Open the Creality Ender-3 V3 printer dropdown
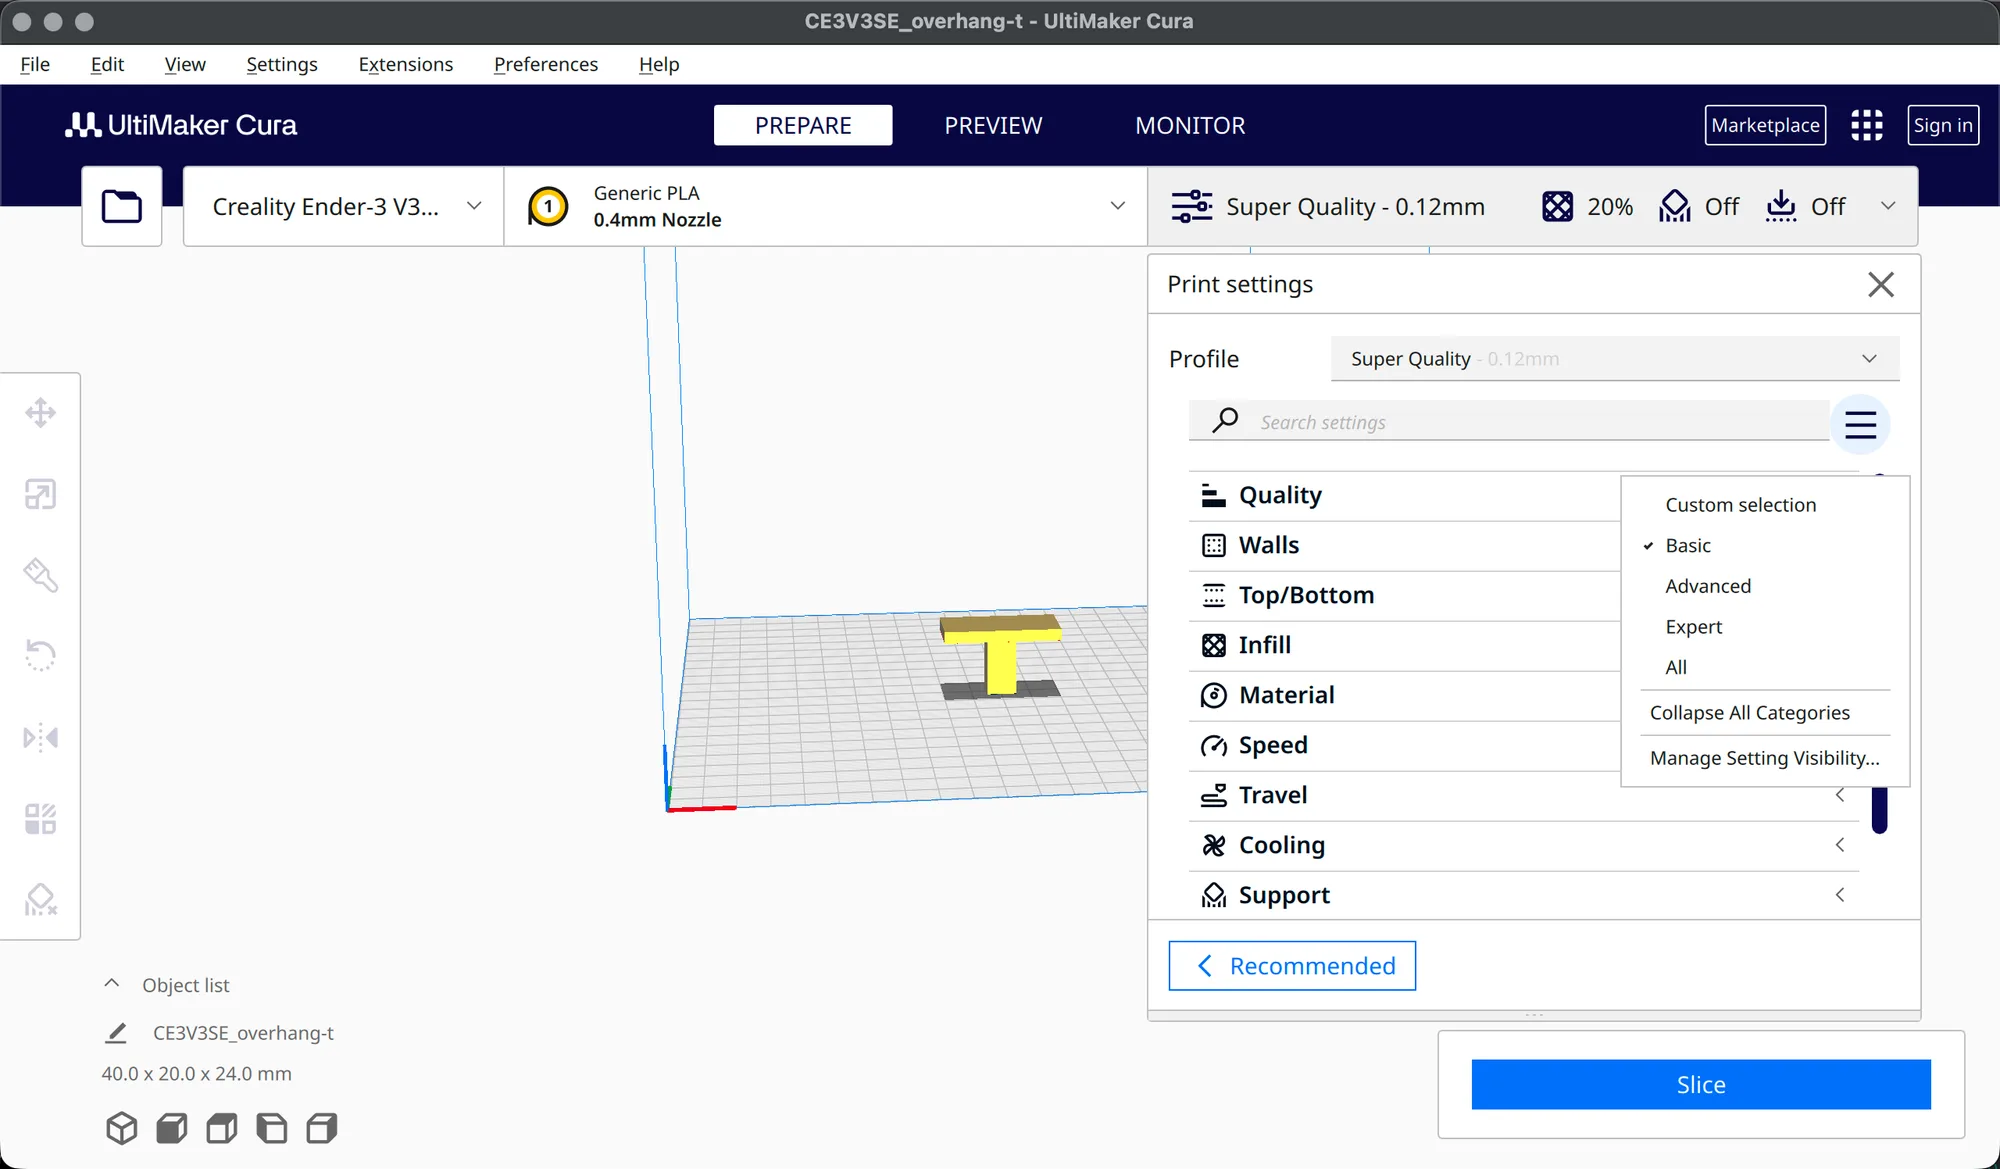The height and width of the screenshot is (1169, 2000). coord(343,206)
